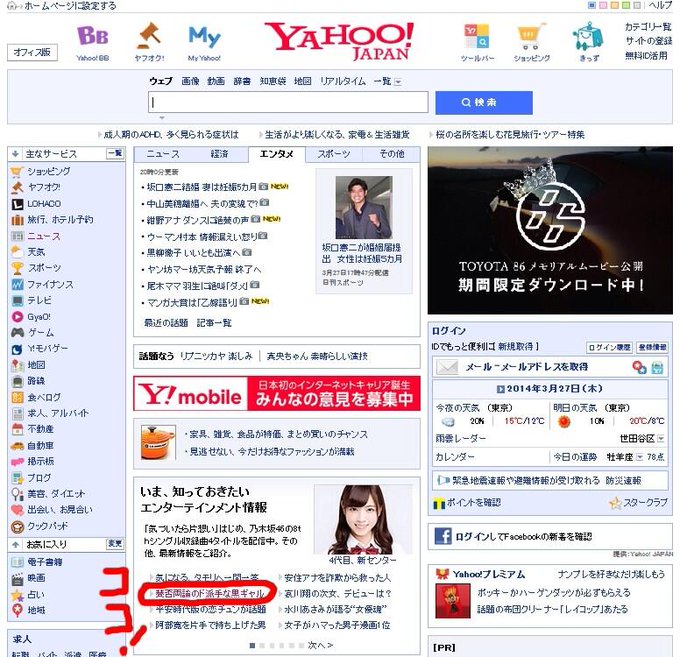Click the TV icon in sidebar
The height and width of the screenshot is (657, 680).
point(17,301)
